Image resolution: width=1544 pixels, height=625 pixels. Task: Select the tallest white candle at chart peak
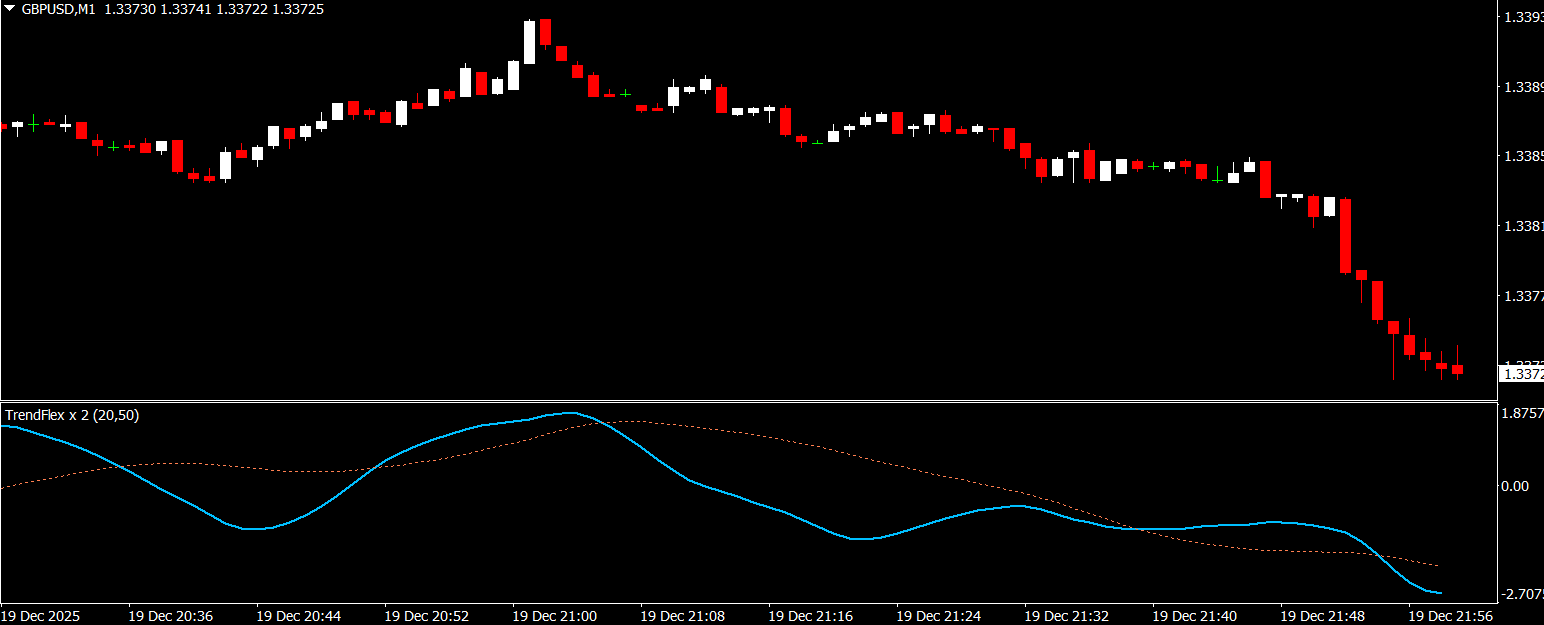pos(529,42)
